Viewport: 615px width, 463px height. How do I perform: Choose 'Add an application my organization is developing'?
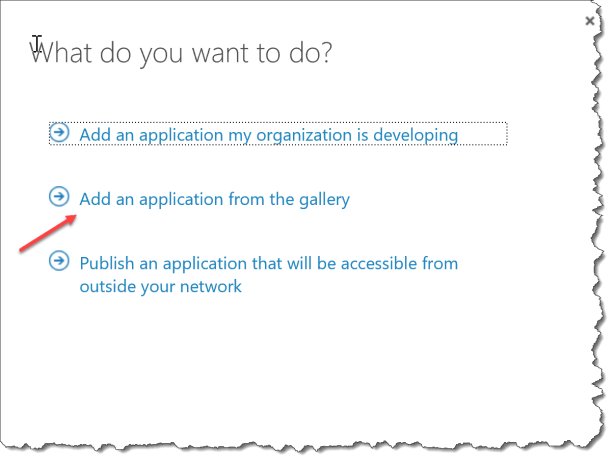pyautogui.click(x=268, y=134)
